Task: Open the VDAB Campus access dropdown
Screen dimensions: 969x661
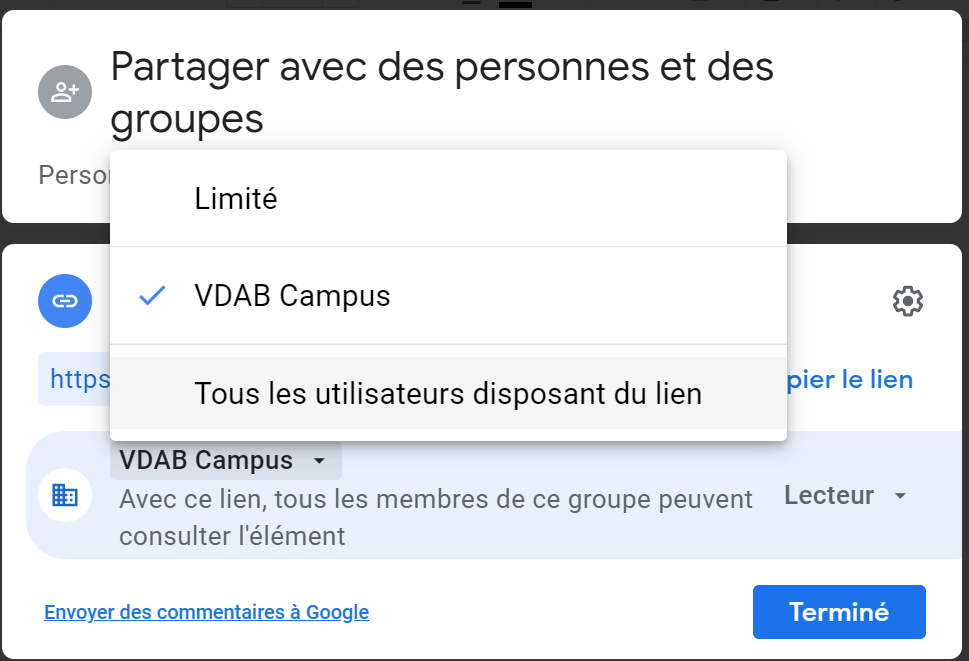Action: click(226, 461)
